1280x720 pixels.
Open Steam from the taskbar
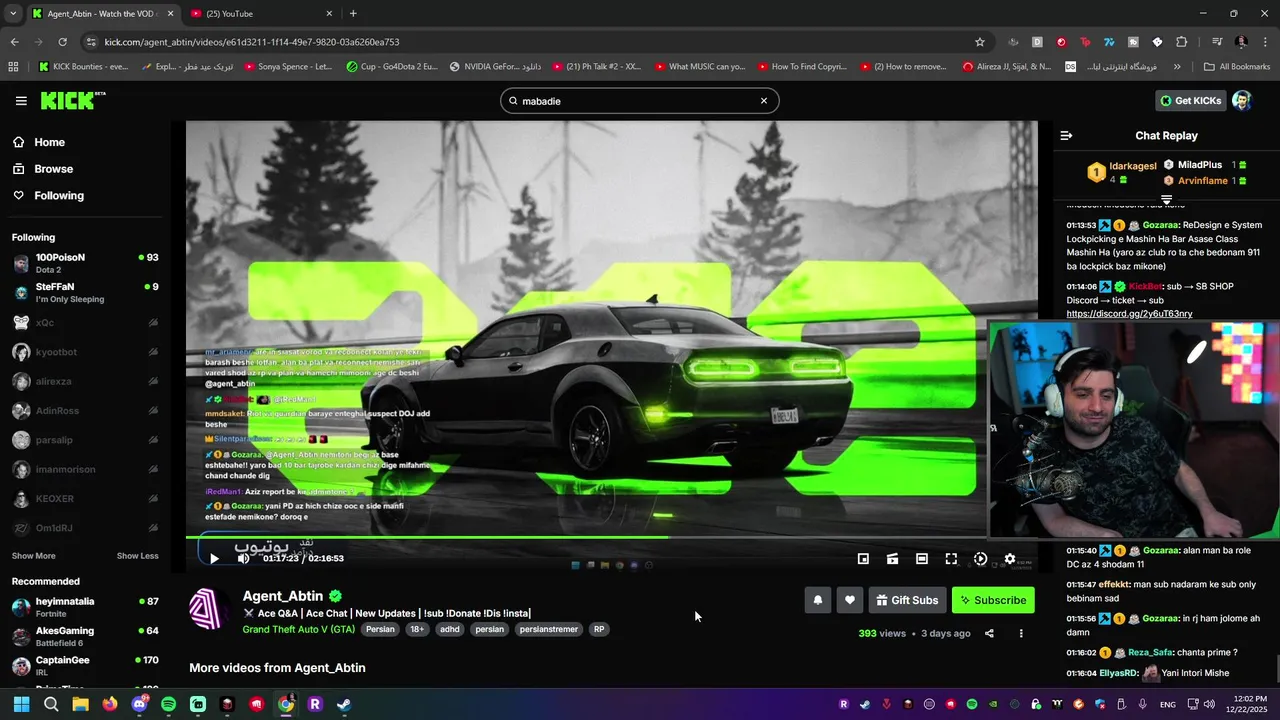(344, 704)
